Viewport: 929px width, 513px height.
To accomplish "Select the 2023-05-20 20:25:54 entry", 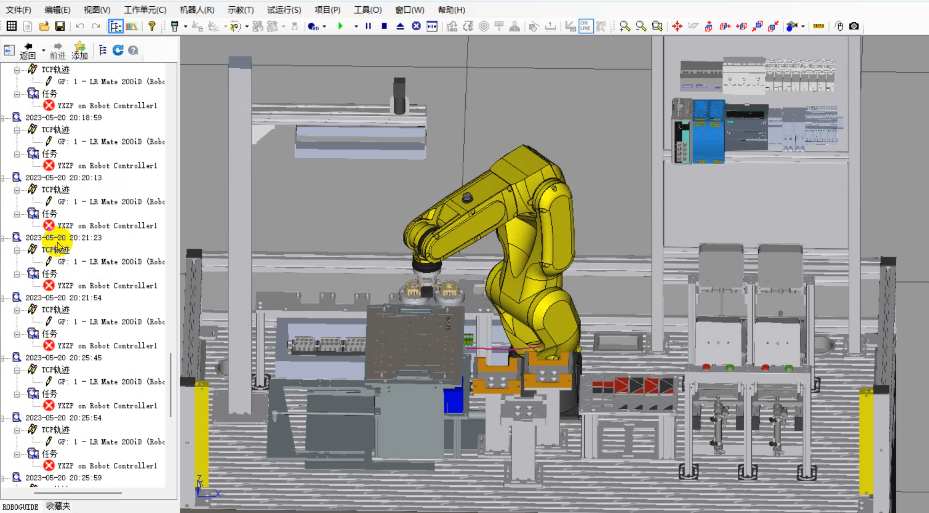I will [63, 418].
